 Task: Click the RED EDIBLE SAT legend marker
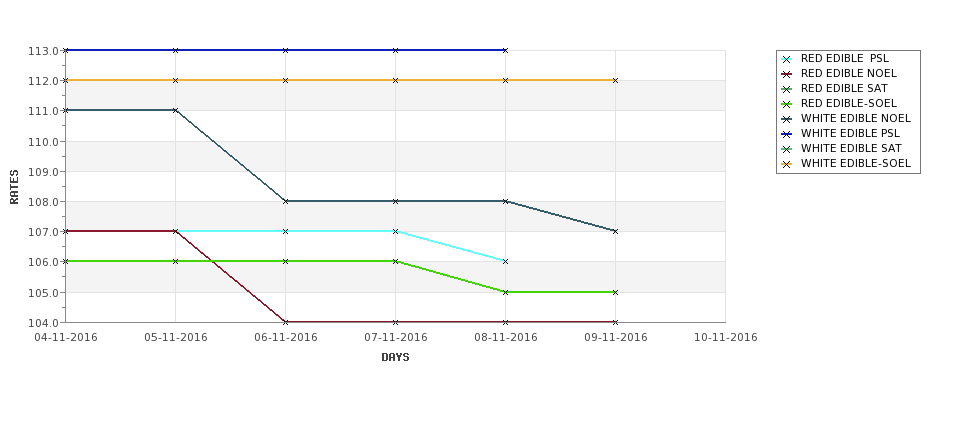pos(787,90)
